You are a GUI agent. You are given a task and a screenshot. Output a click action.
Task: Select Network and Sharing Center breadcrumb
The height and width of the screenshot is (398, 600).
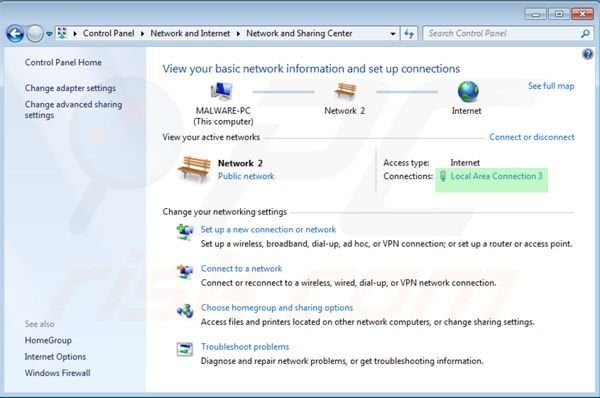(x=299, y=34)
